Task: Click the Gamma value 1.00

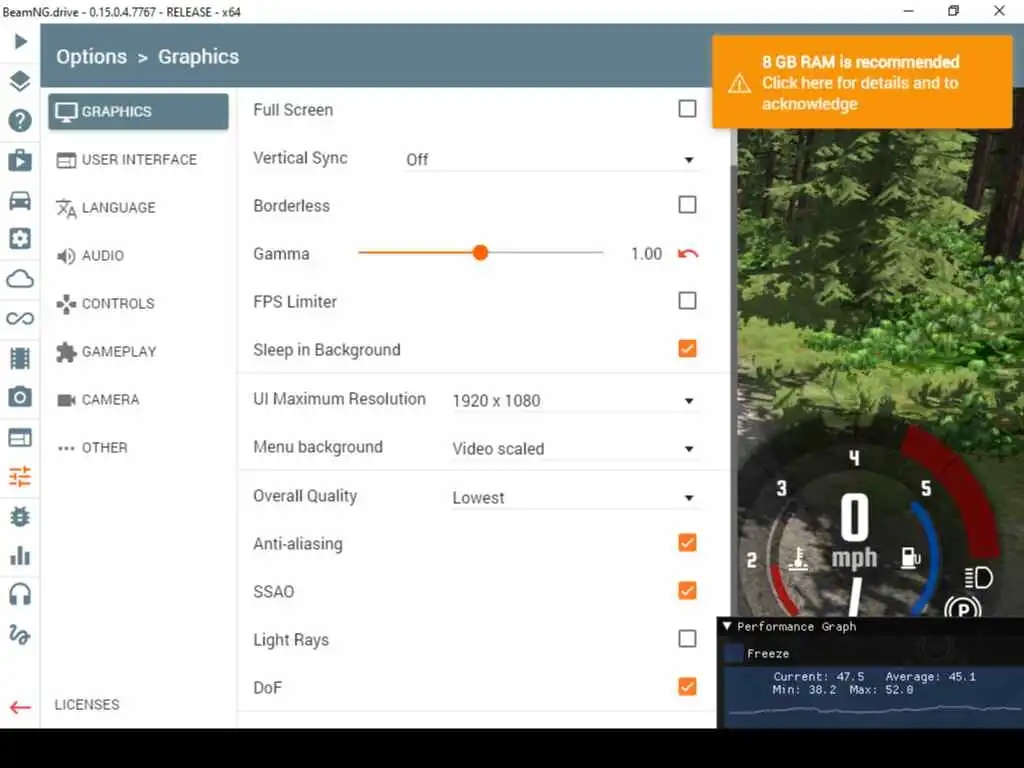Action: pos(647,254)
